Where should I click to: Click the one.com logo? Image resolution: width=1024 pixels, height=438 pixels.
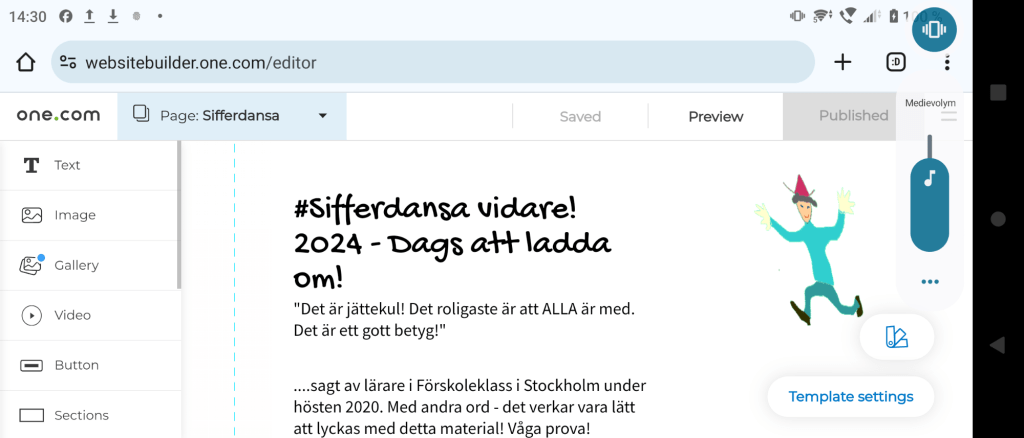click(x=58, y=116)
